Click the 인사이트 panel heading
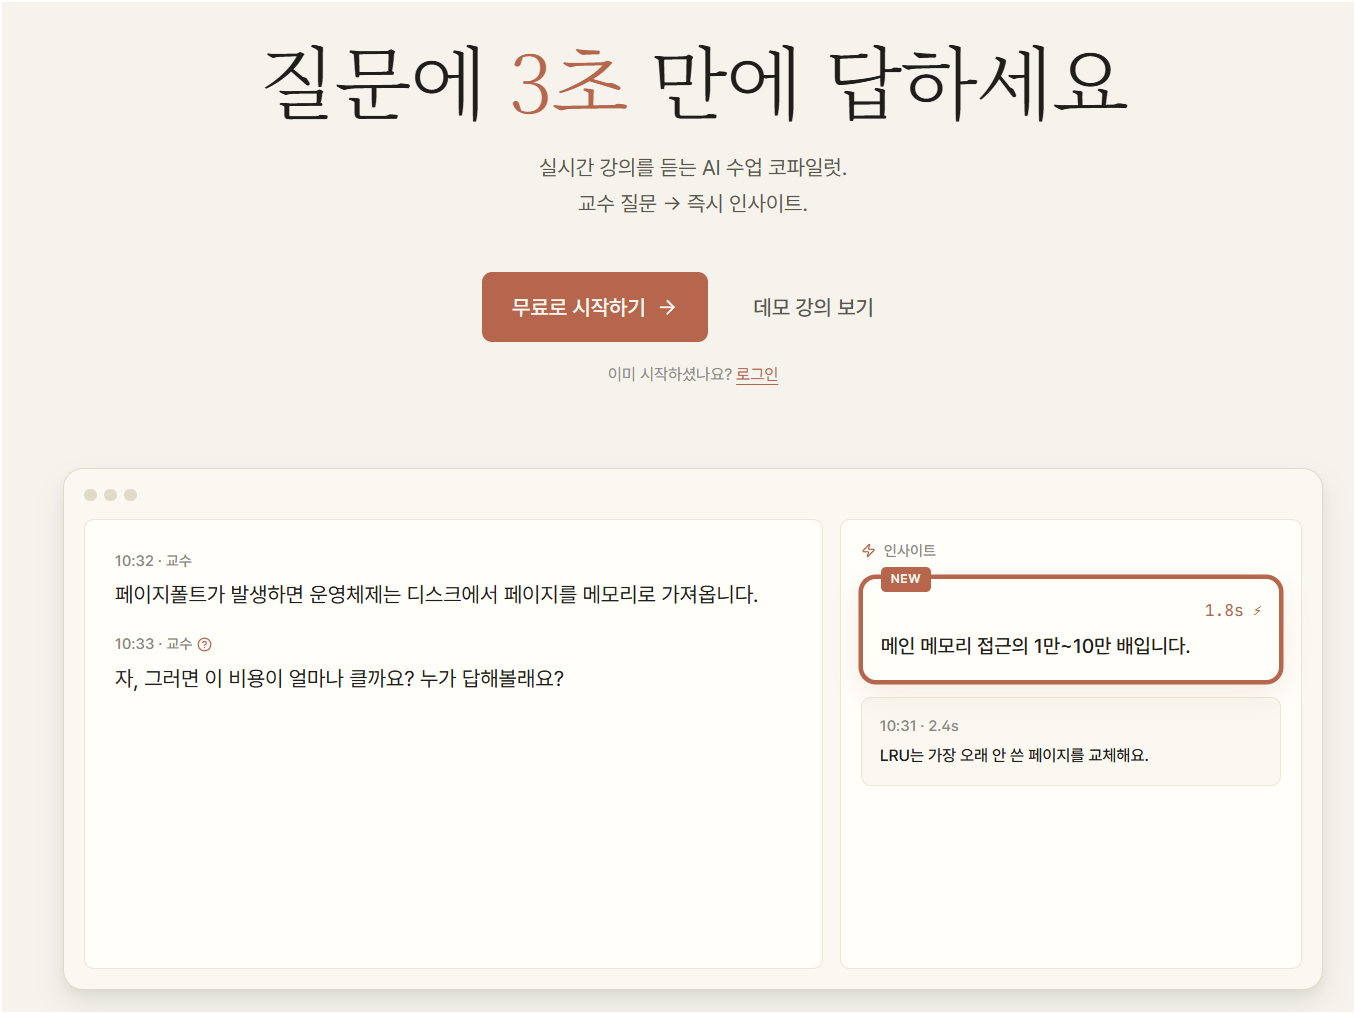The height and width of the screenshot is (1014, 1356). tap(909, 551)
